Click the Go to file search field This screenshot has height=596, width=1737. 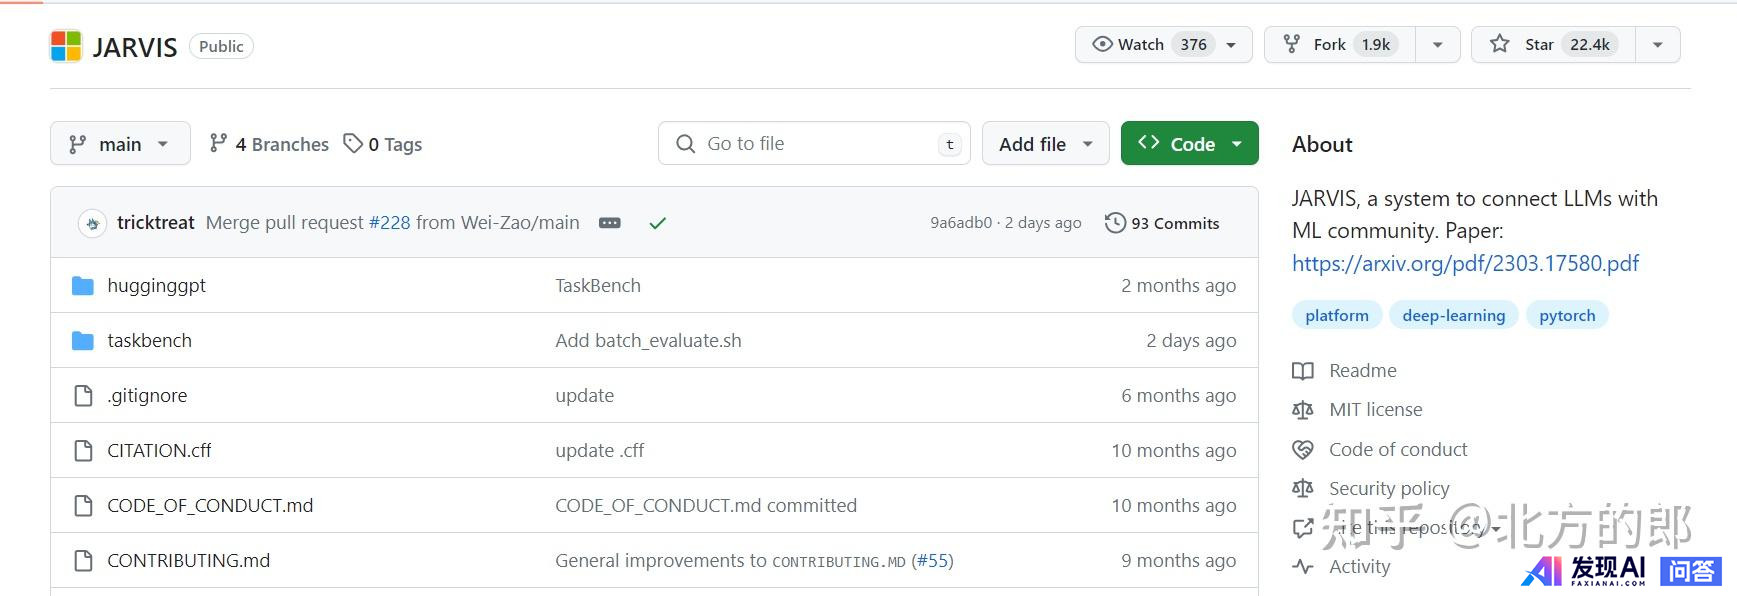click(x=814, y=144)
